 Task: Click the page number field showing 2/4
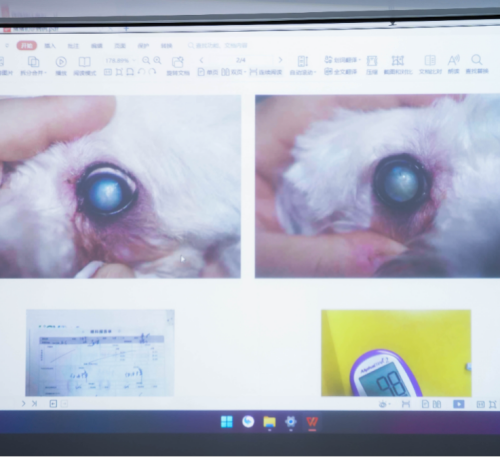241,60
